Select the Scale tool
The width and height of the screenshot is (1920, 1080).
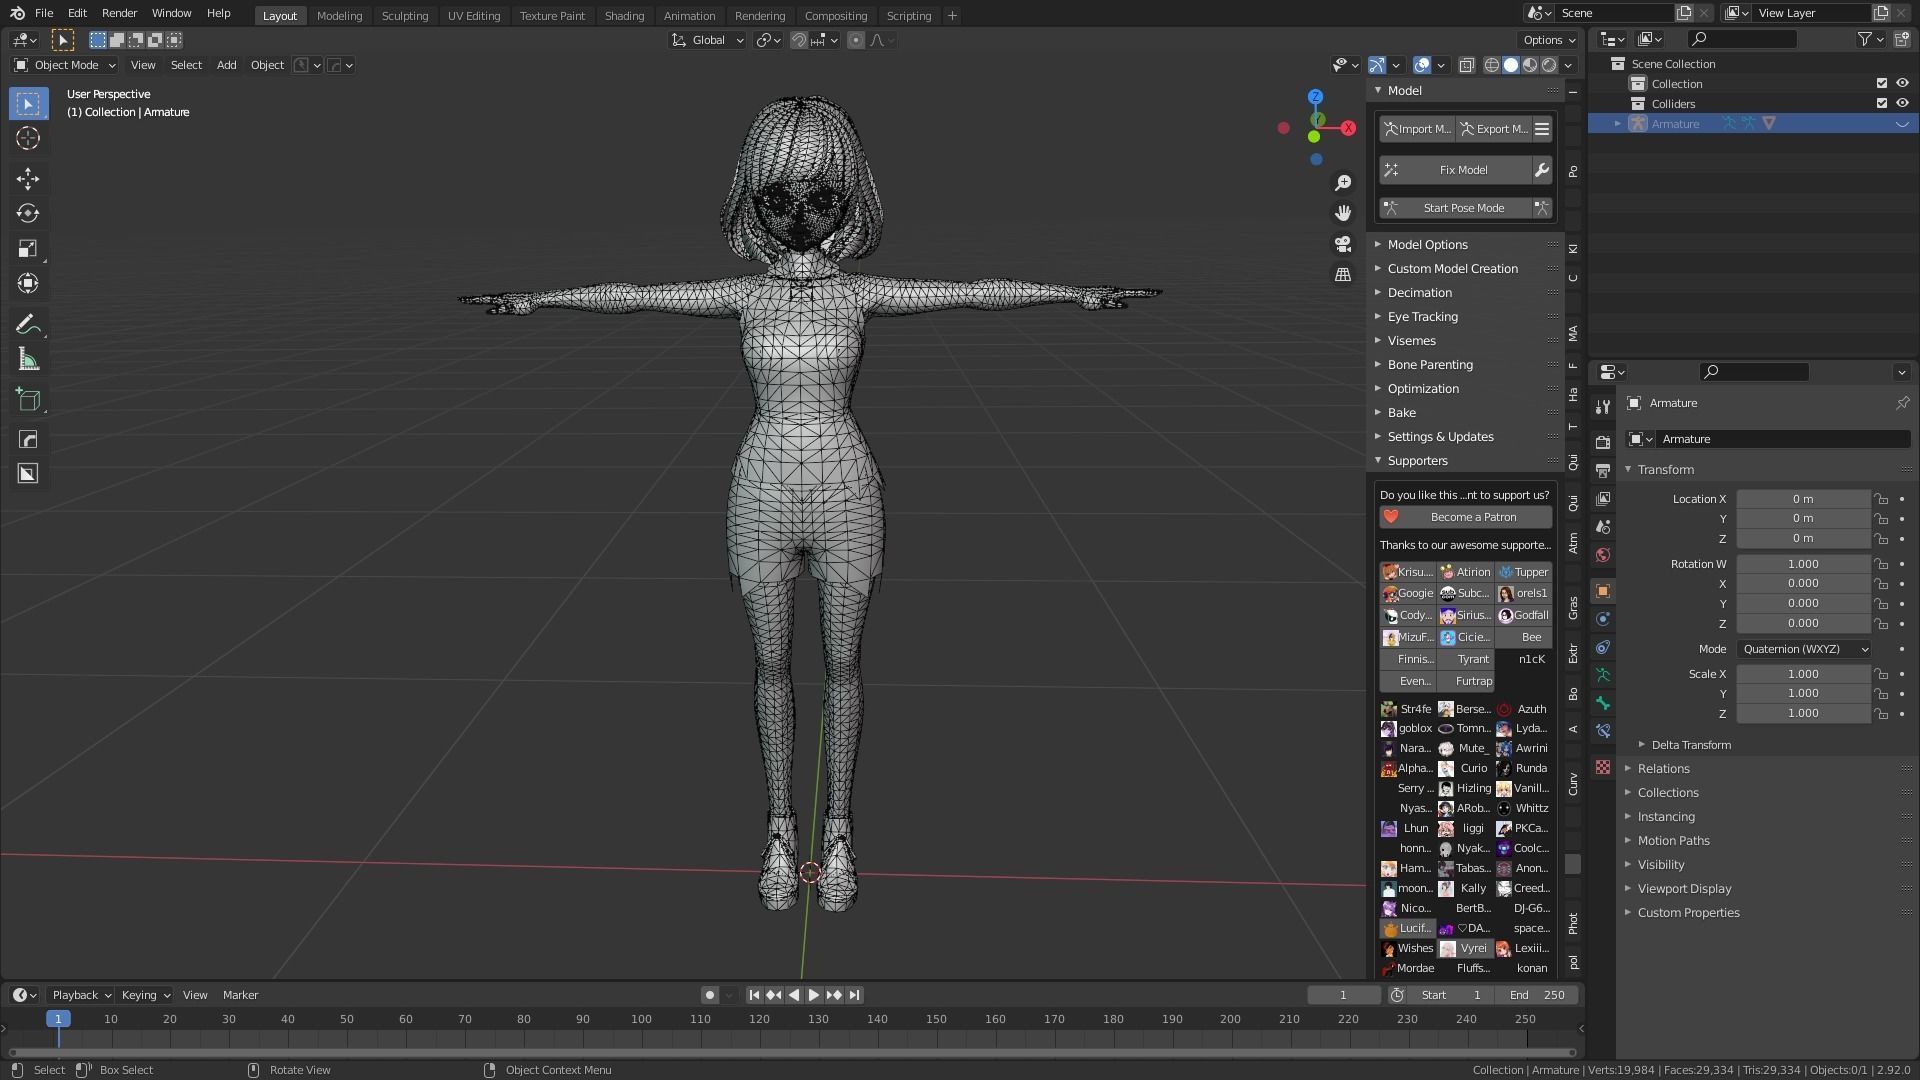(x=28, y=249)
